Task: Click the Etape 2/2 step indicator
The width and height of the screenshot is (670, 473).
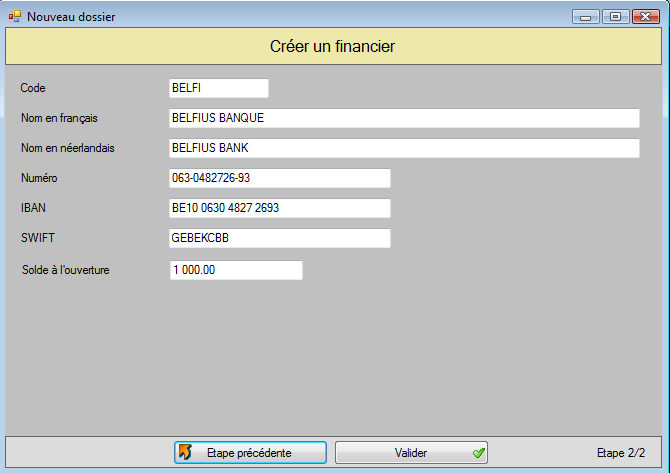Action: 620,453
